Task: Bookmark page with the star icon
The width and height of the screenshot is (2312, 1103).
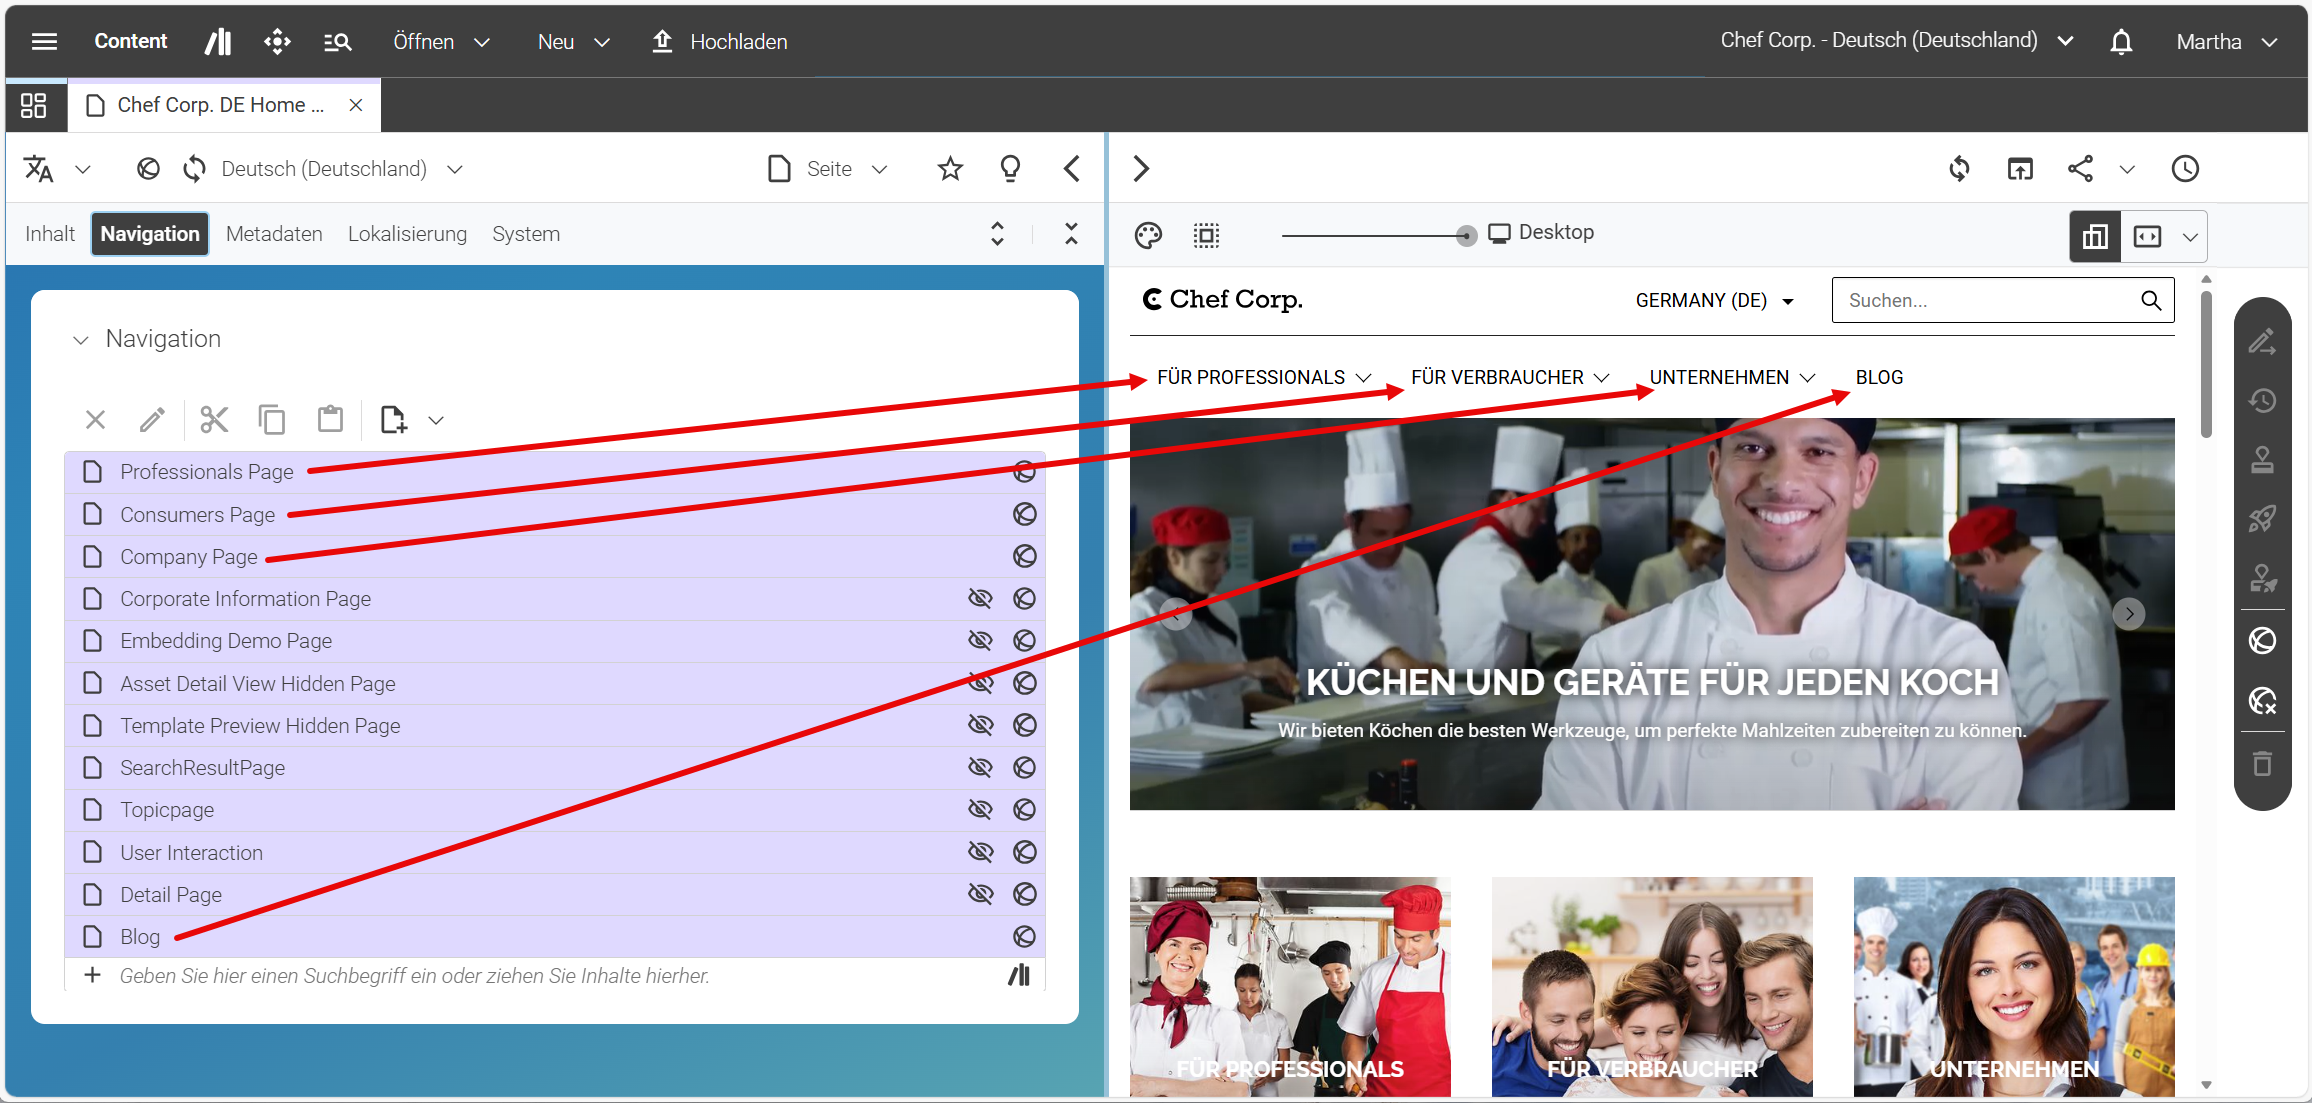Action: pyautogui.click(x=950, y=169)
